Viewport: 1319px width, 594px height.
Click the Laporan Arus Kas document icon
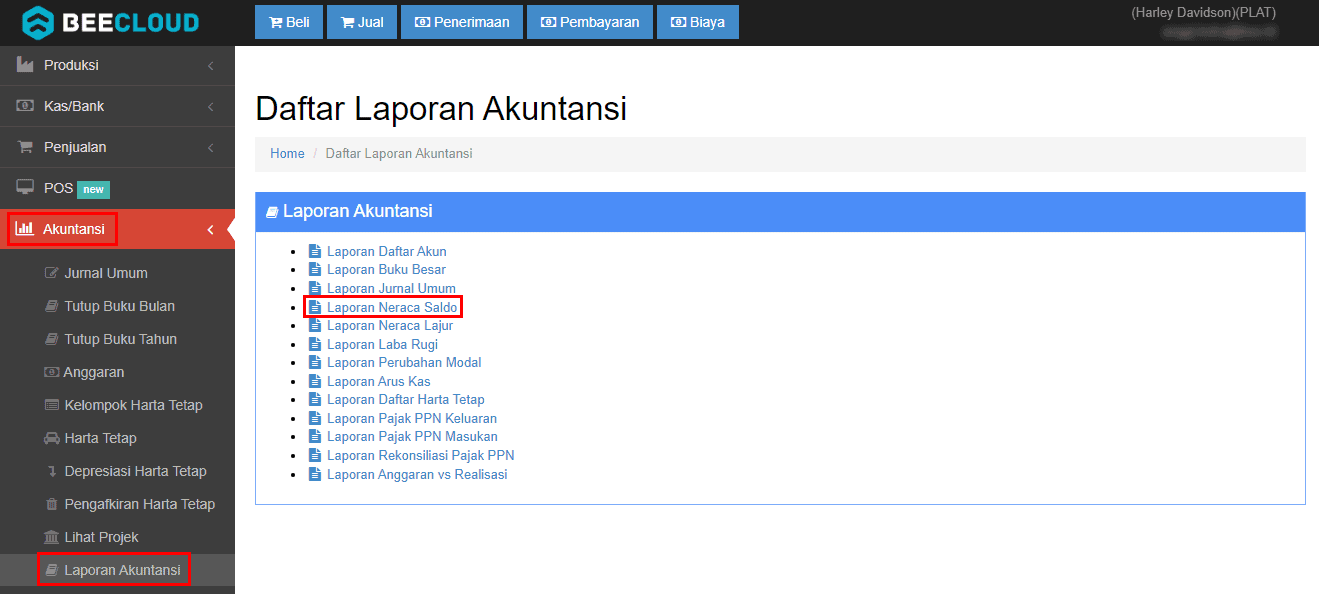(x=315, y=381)
